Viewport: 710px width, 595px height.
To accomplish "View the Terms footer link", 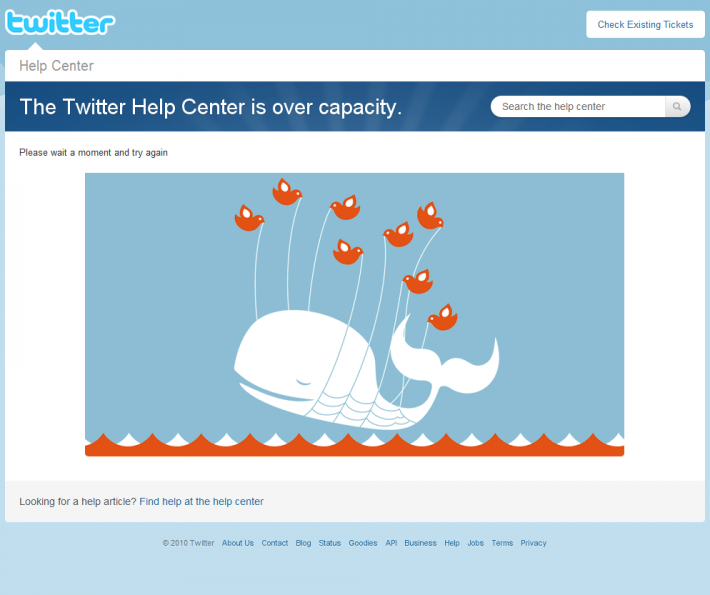I will 502,543.
